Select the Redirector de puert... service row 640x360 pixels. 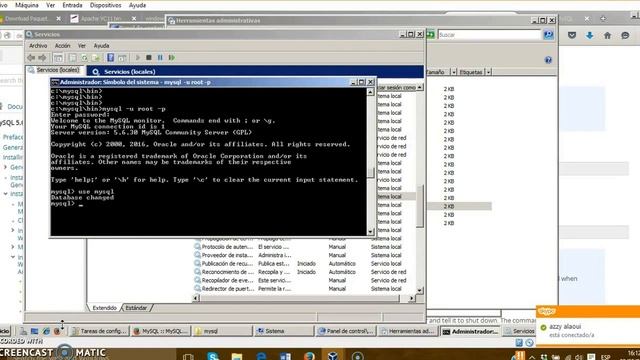pyautogui.click(x=304, y=289)
